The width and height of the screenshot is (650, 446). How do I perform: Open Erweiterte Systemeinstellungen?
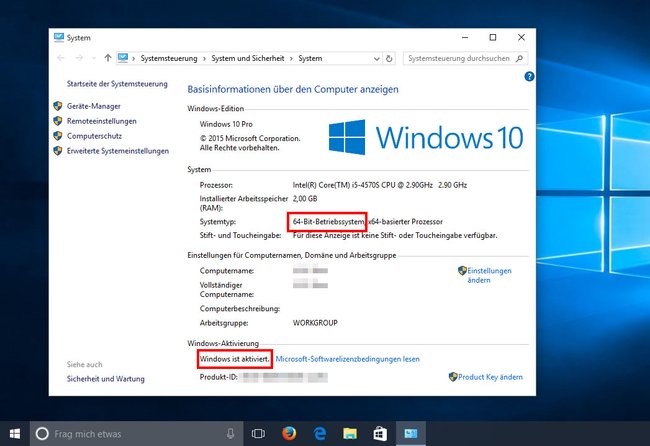[118, 151]
